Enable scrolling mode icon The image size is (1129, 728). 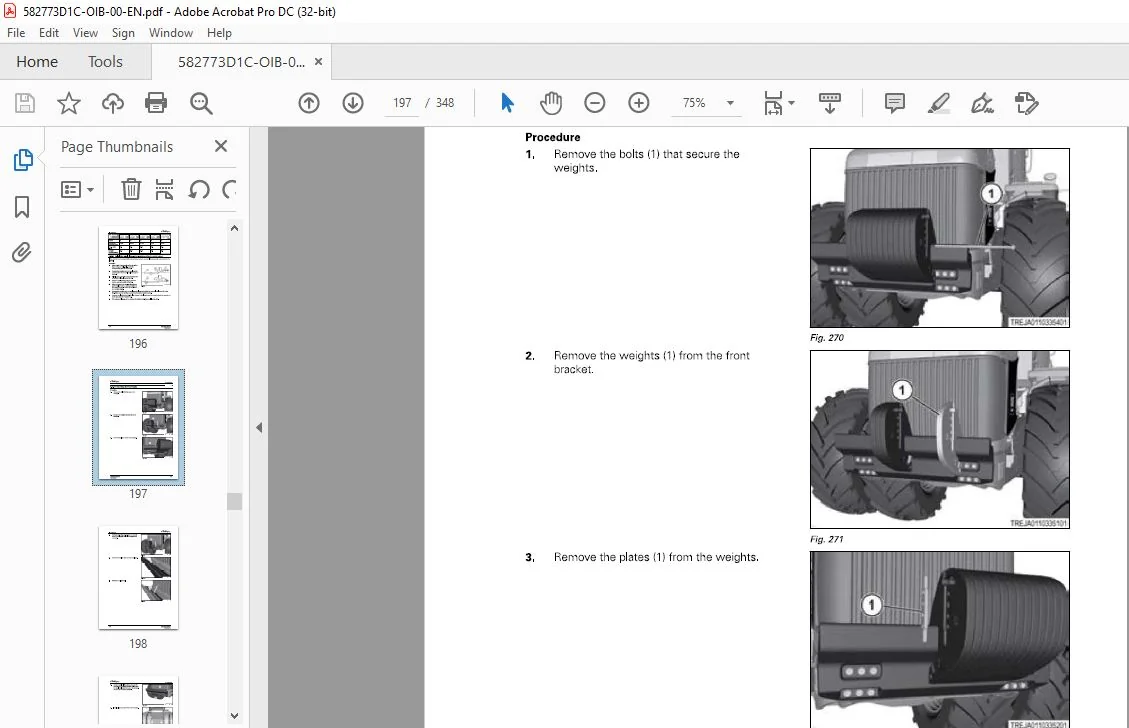(x=829, y=103)
